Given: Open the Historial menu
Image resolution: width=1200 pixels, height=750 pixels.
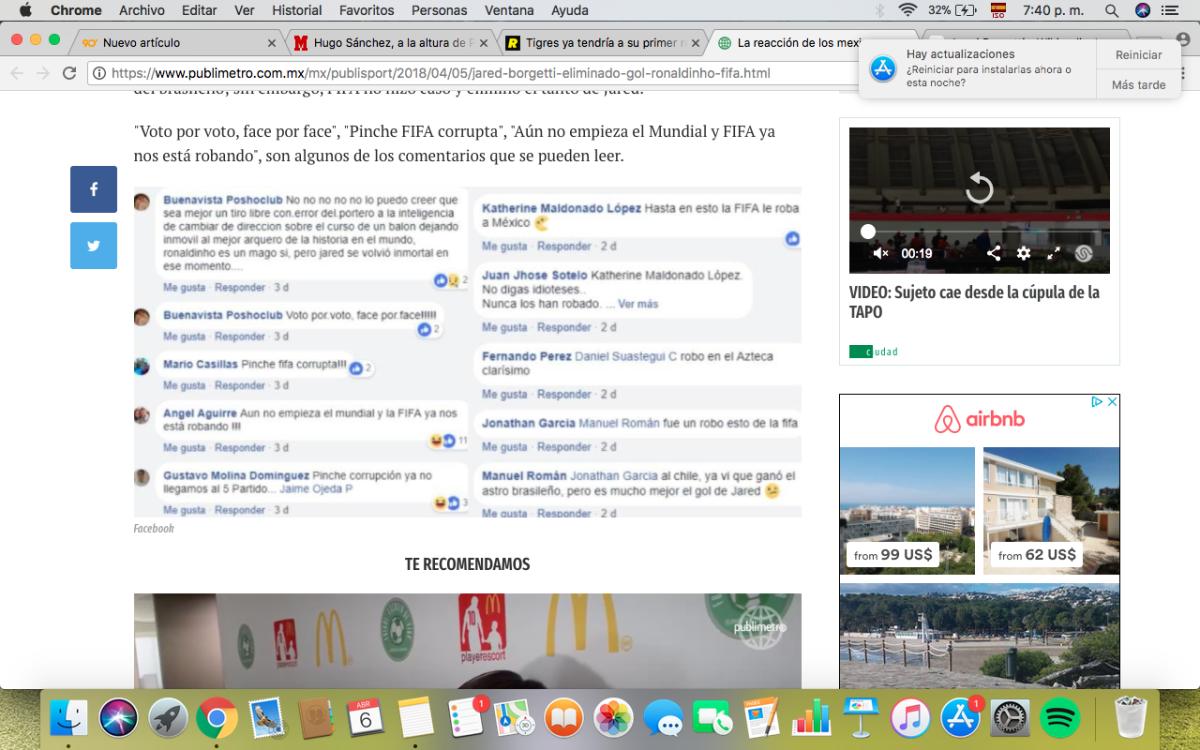Looking at the screenshot, I should click(297, 10).
